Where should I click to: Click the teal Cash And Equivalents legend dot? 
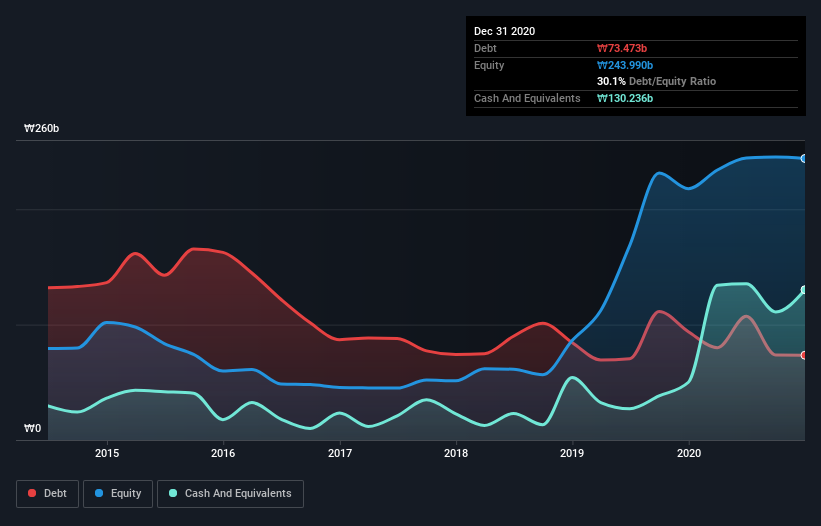173,493
